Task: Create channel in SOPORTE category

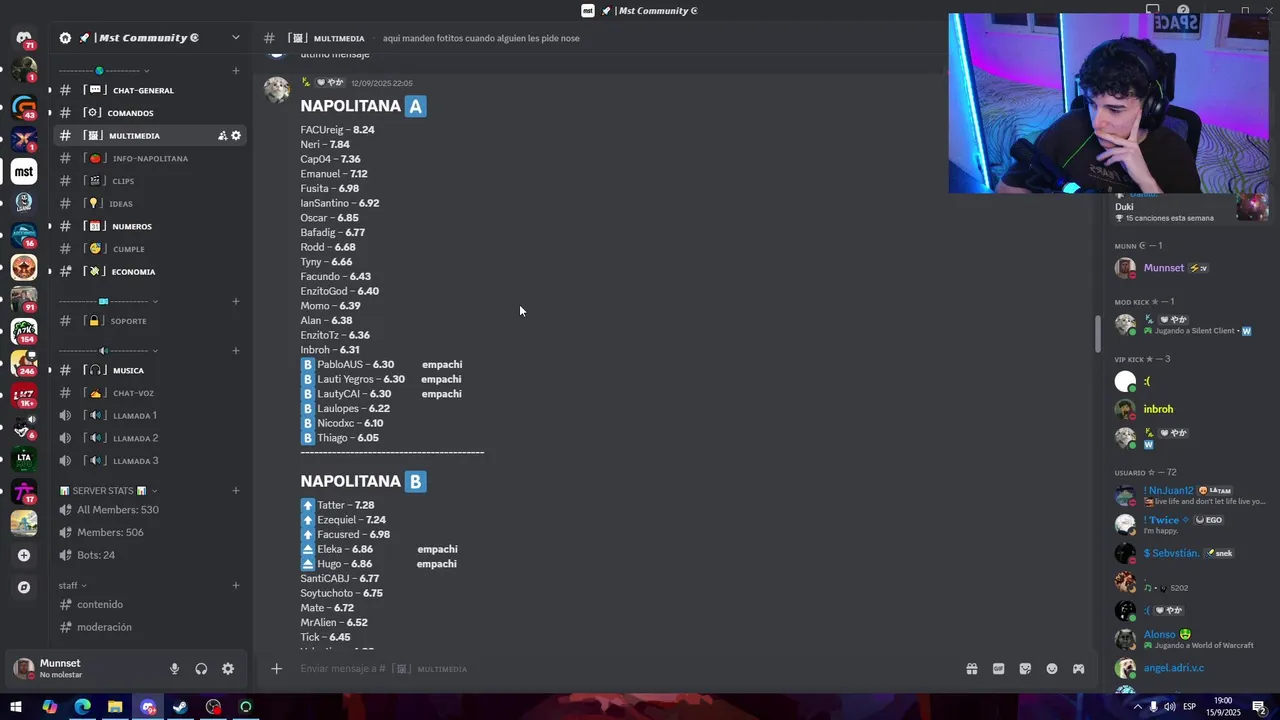Action: point(236,301)
